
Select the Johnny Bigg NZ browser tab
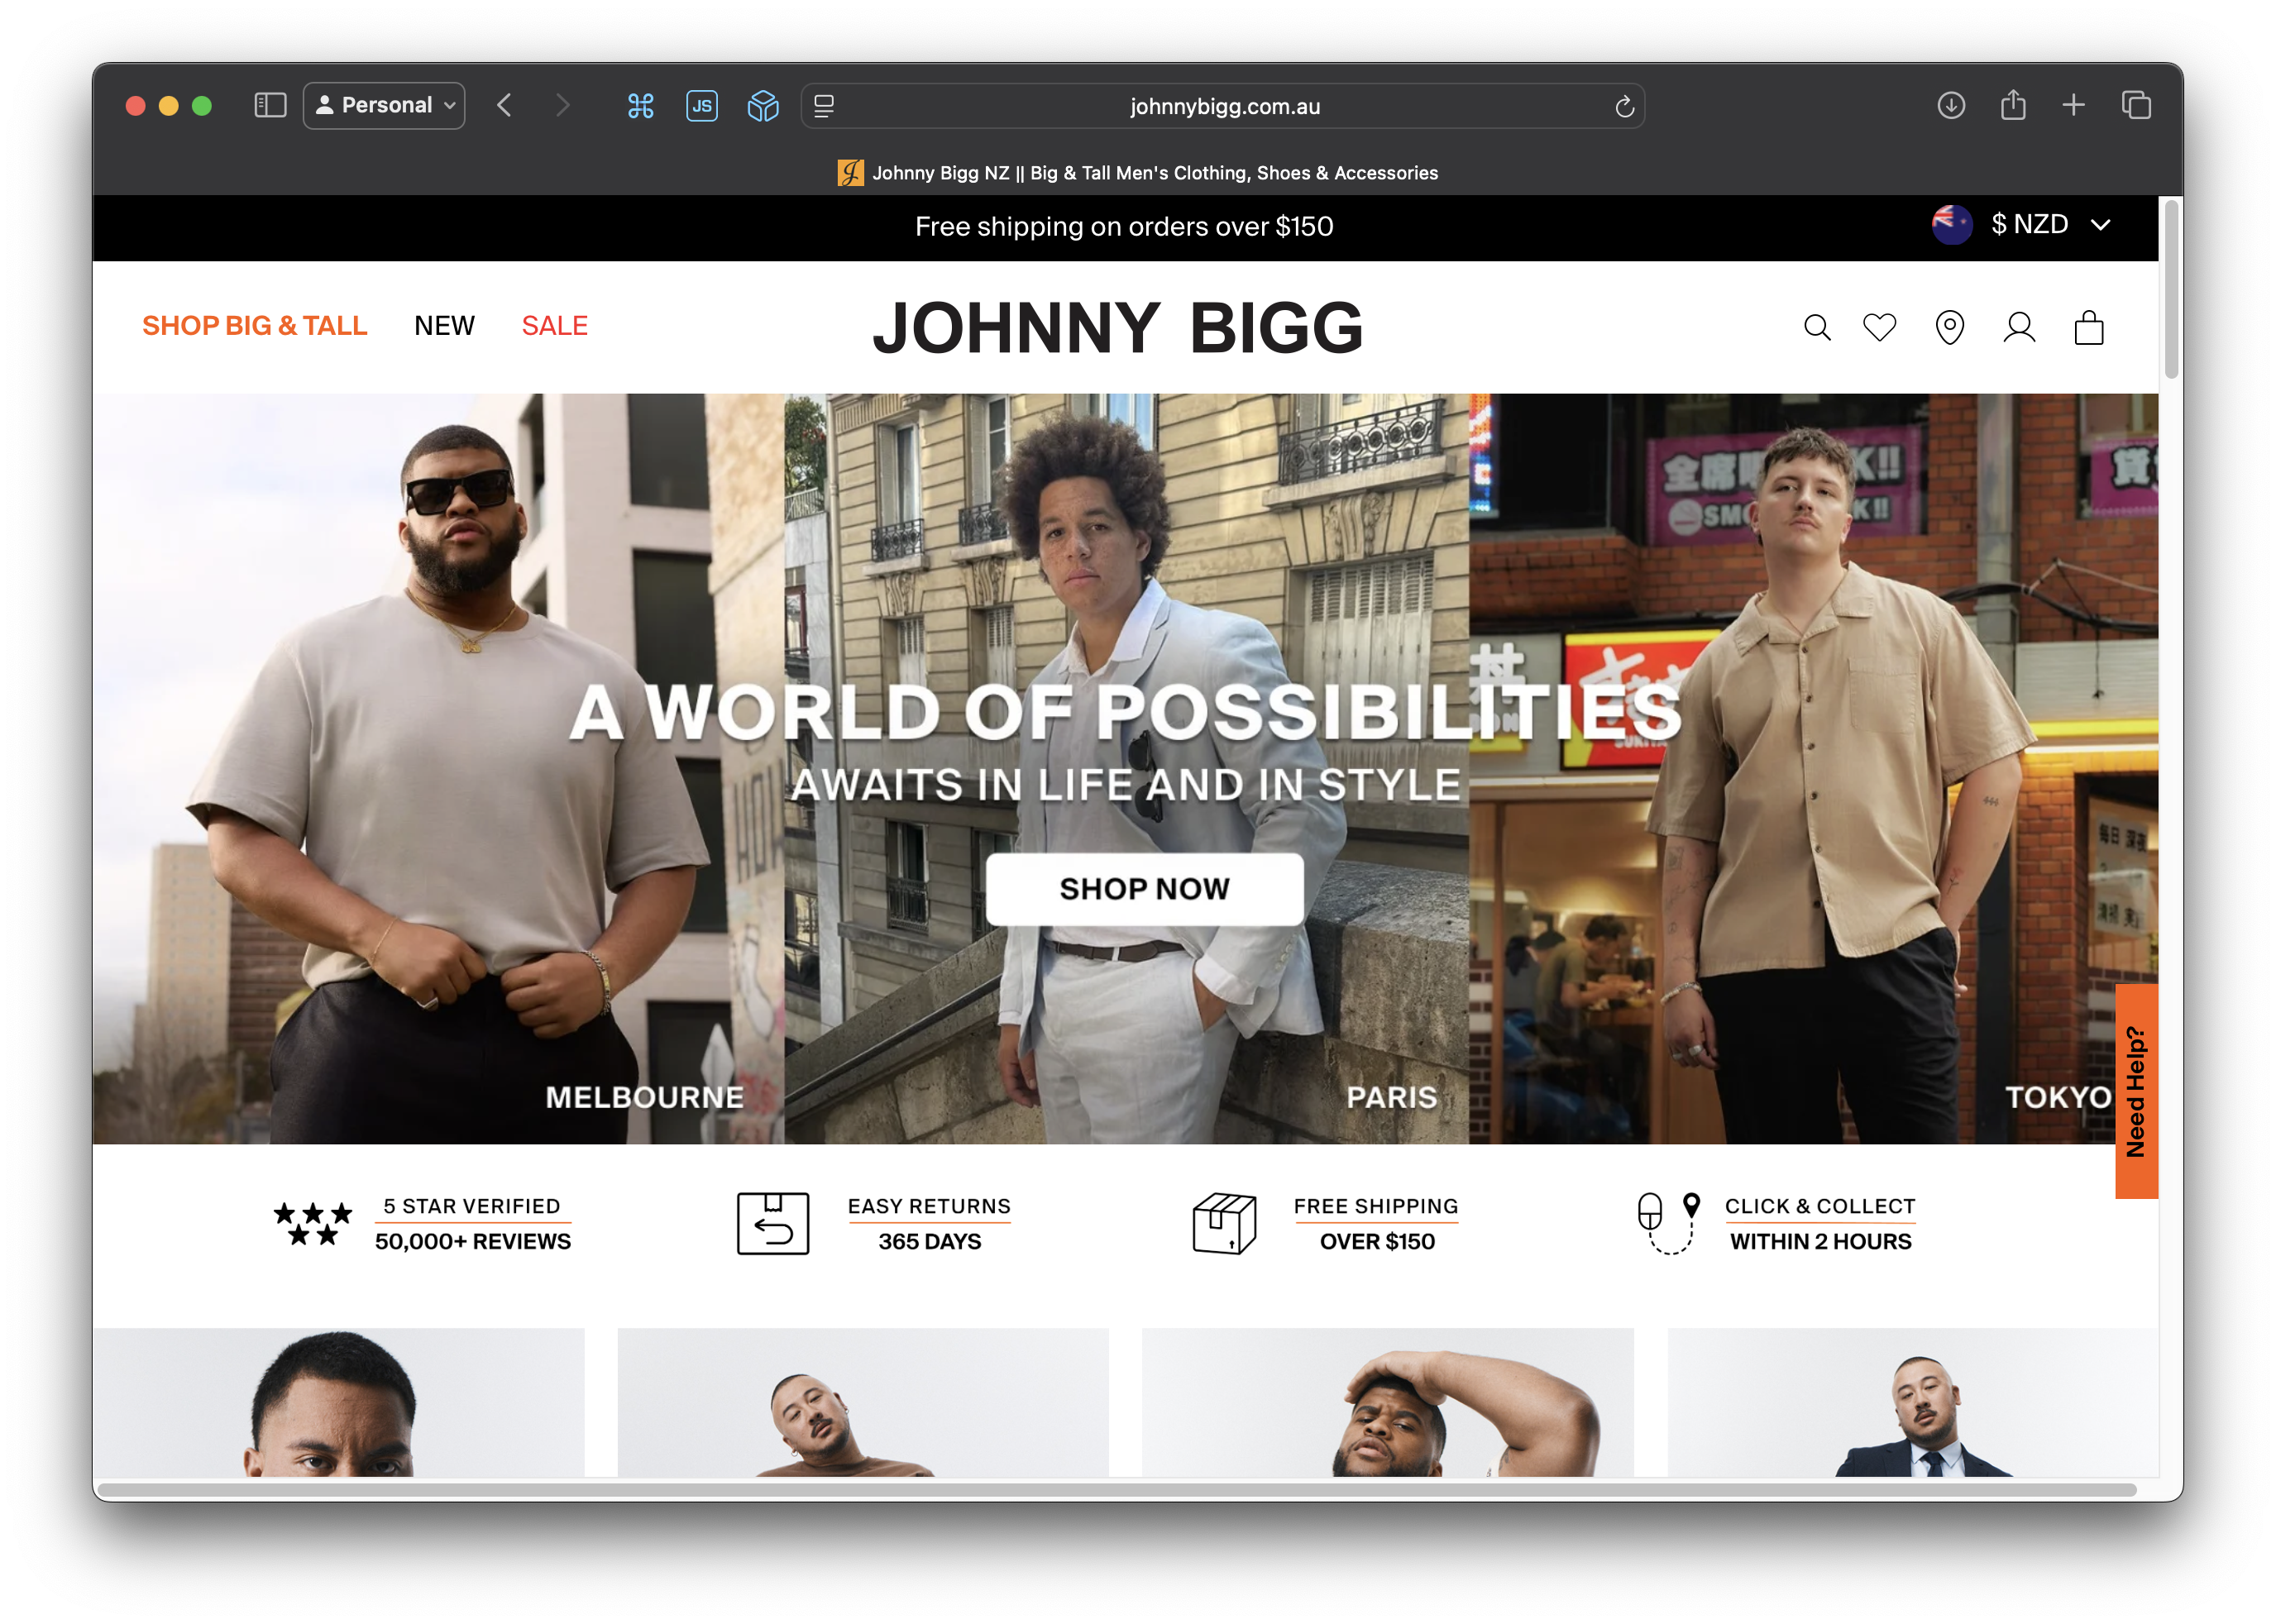[x=1138, y=173]
